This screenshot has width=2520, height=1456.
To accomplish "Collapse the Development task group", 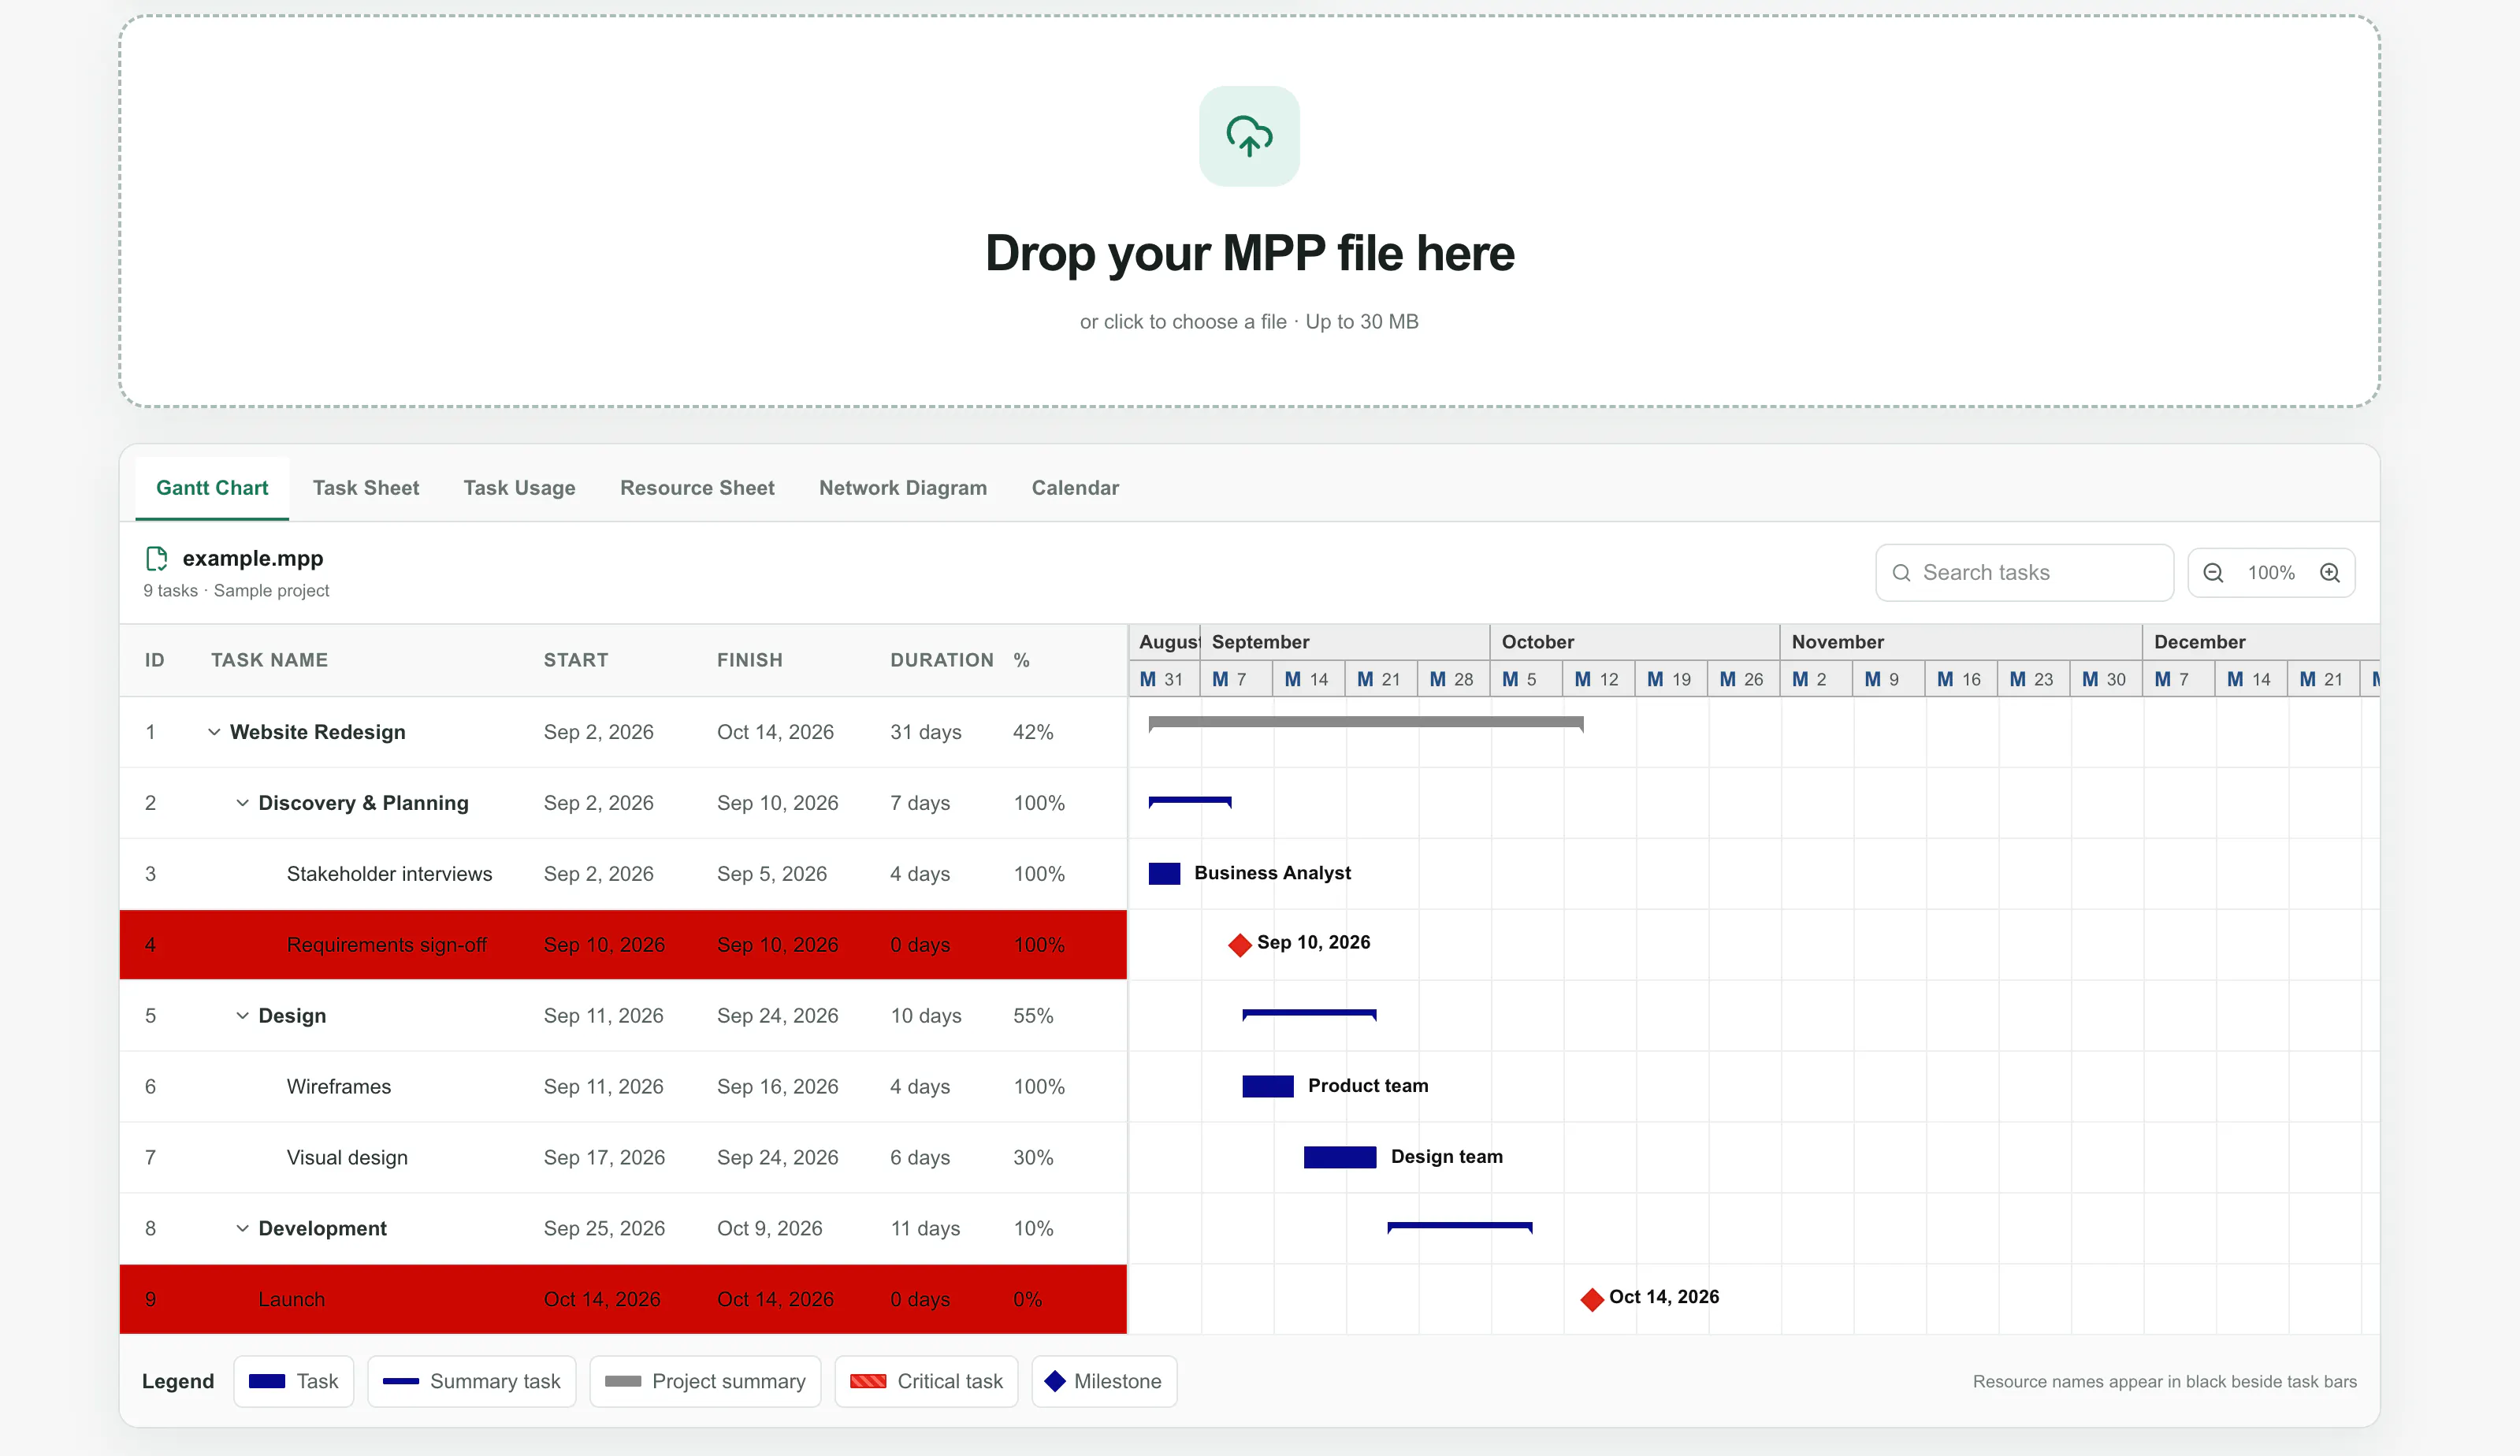I will coord(242,1228).
